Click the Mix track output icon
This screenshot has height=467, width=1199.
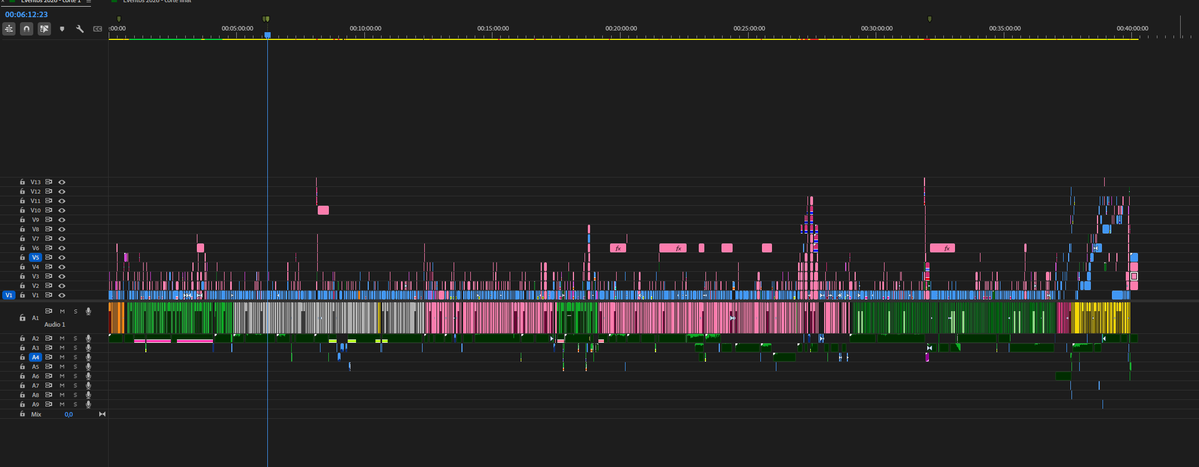pos(102,414)
